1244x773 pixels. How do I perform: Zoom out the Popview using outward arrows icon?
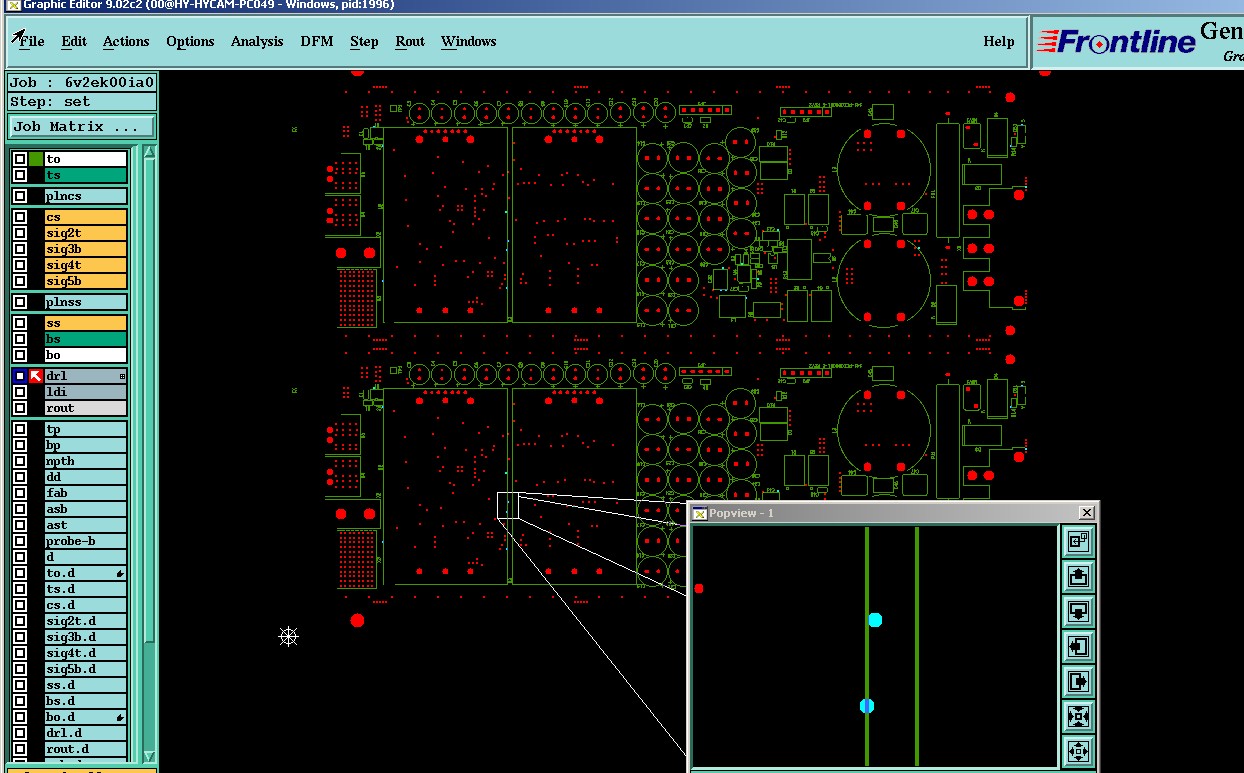pyautogui.click(x=1078, y=751)
